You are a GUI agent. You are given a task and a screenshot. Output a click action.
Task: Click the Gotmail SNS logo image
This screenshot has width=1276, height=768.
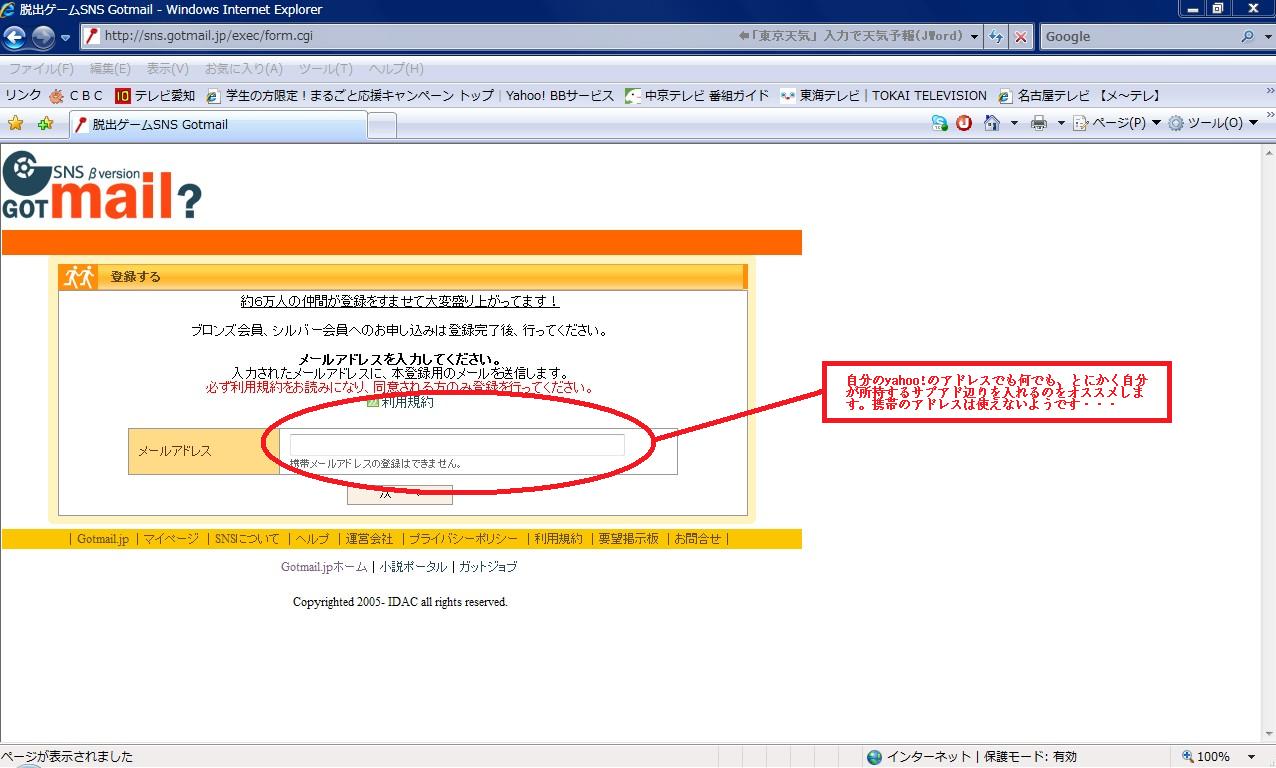pos(102,186)
